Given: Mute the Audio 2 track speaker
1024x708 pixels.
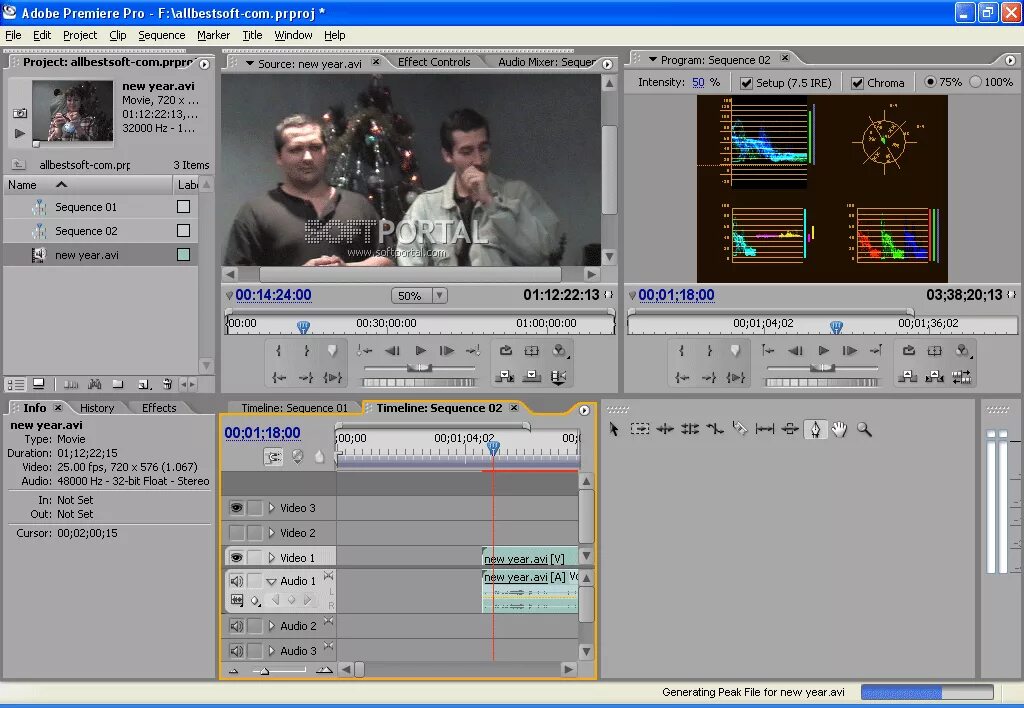Looking at the screenshot, I should click(x=237, y=626).
